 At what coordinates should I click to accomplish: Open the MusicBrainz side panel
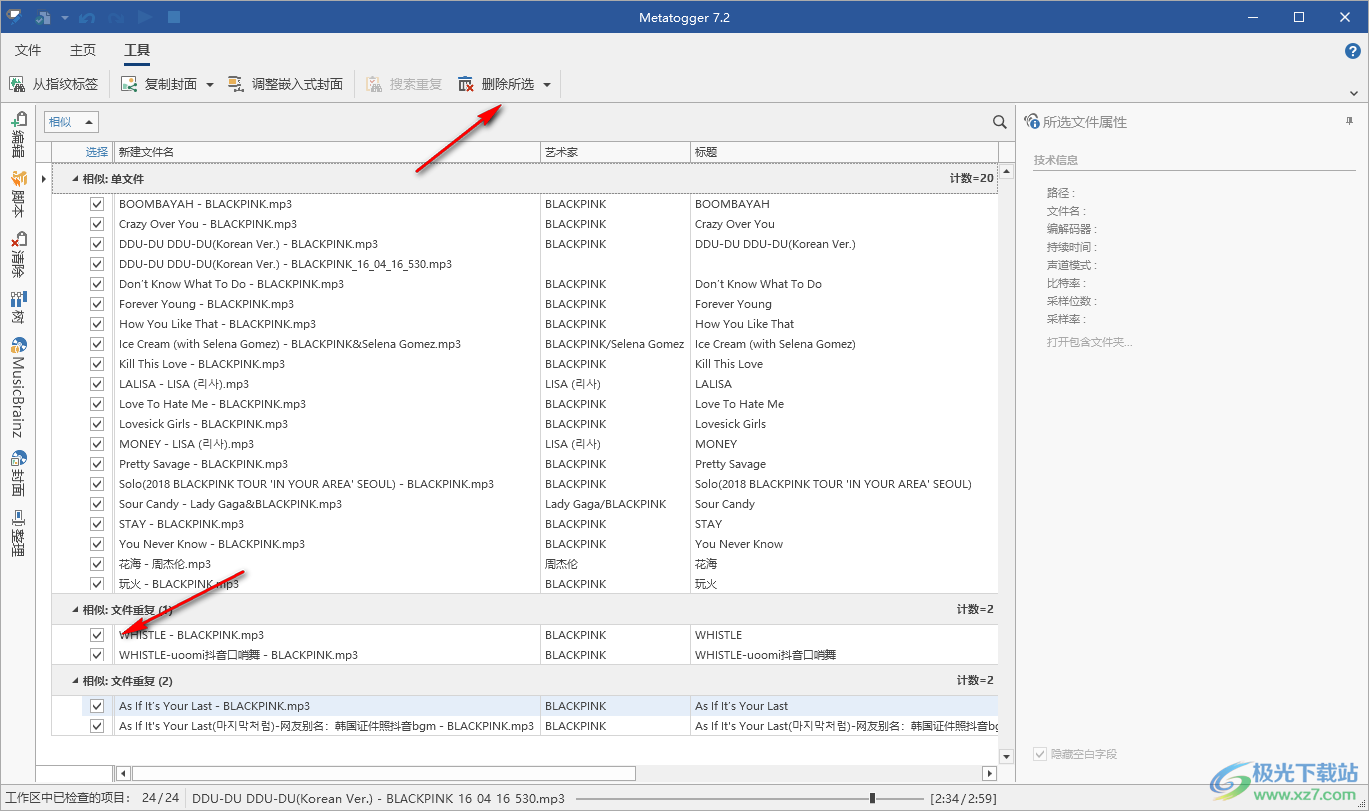18,389
